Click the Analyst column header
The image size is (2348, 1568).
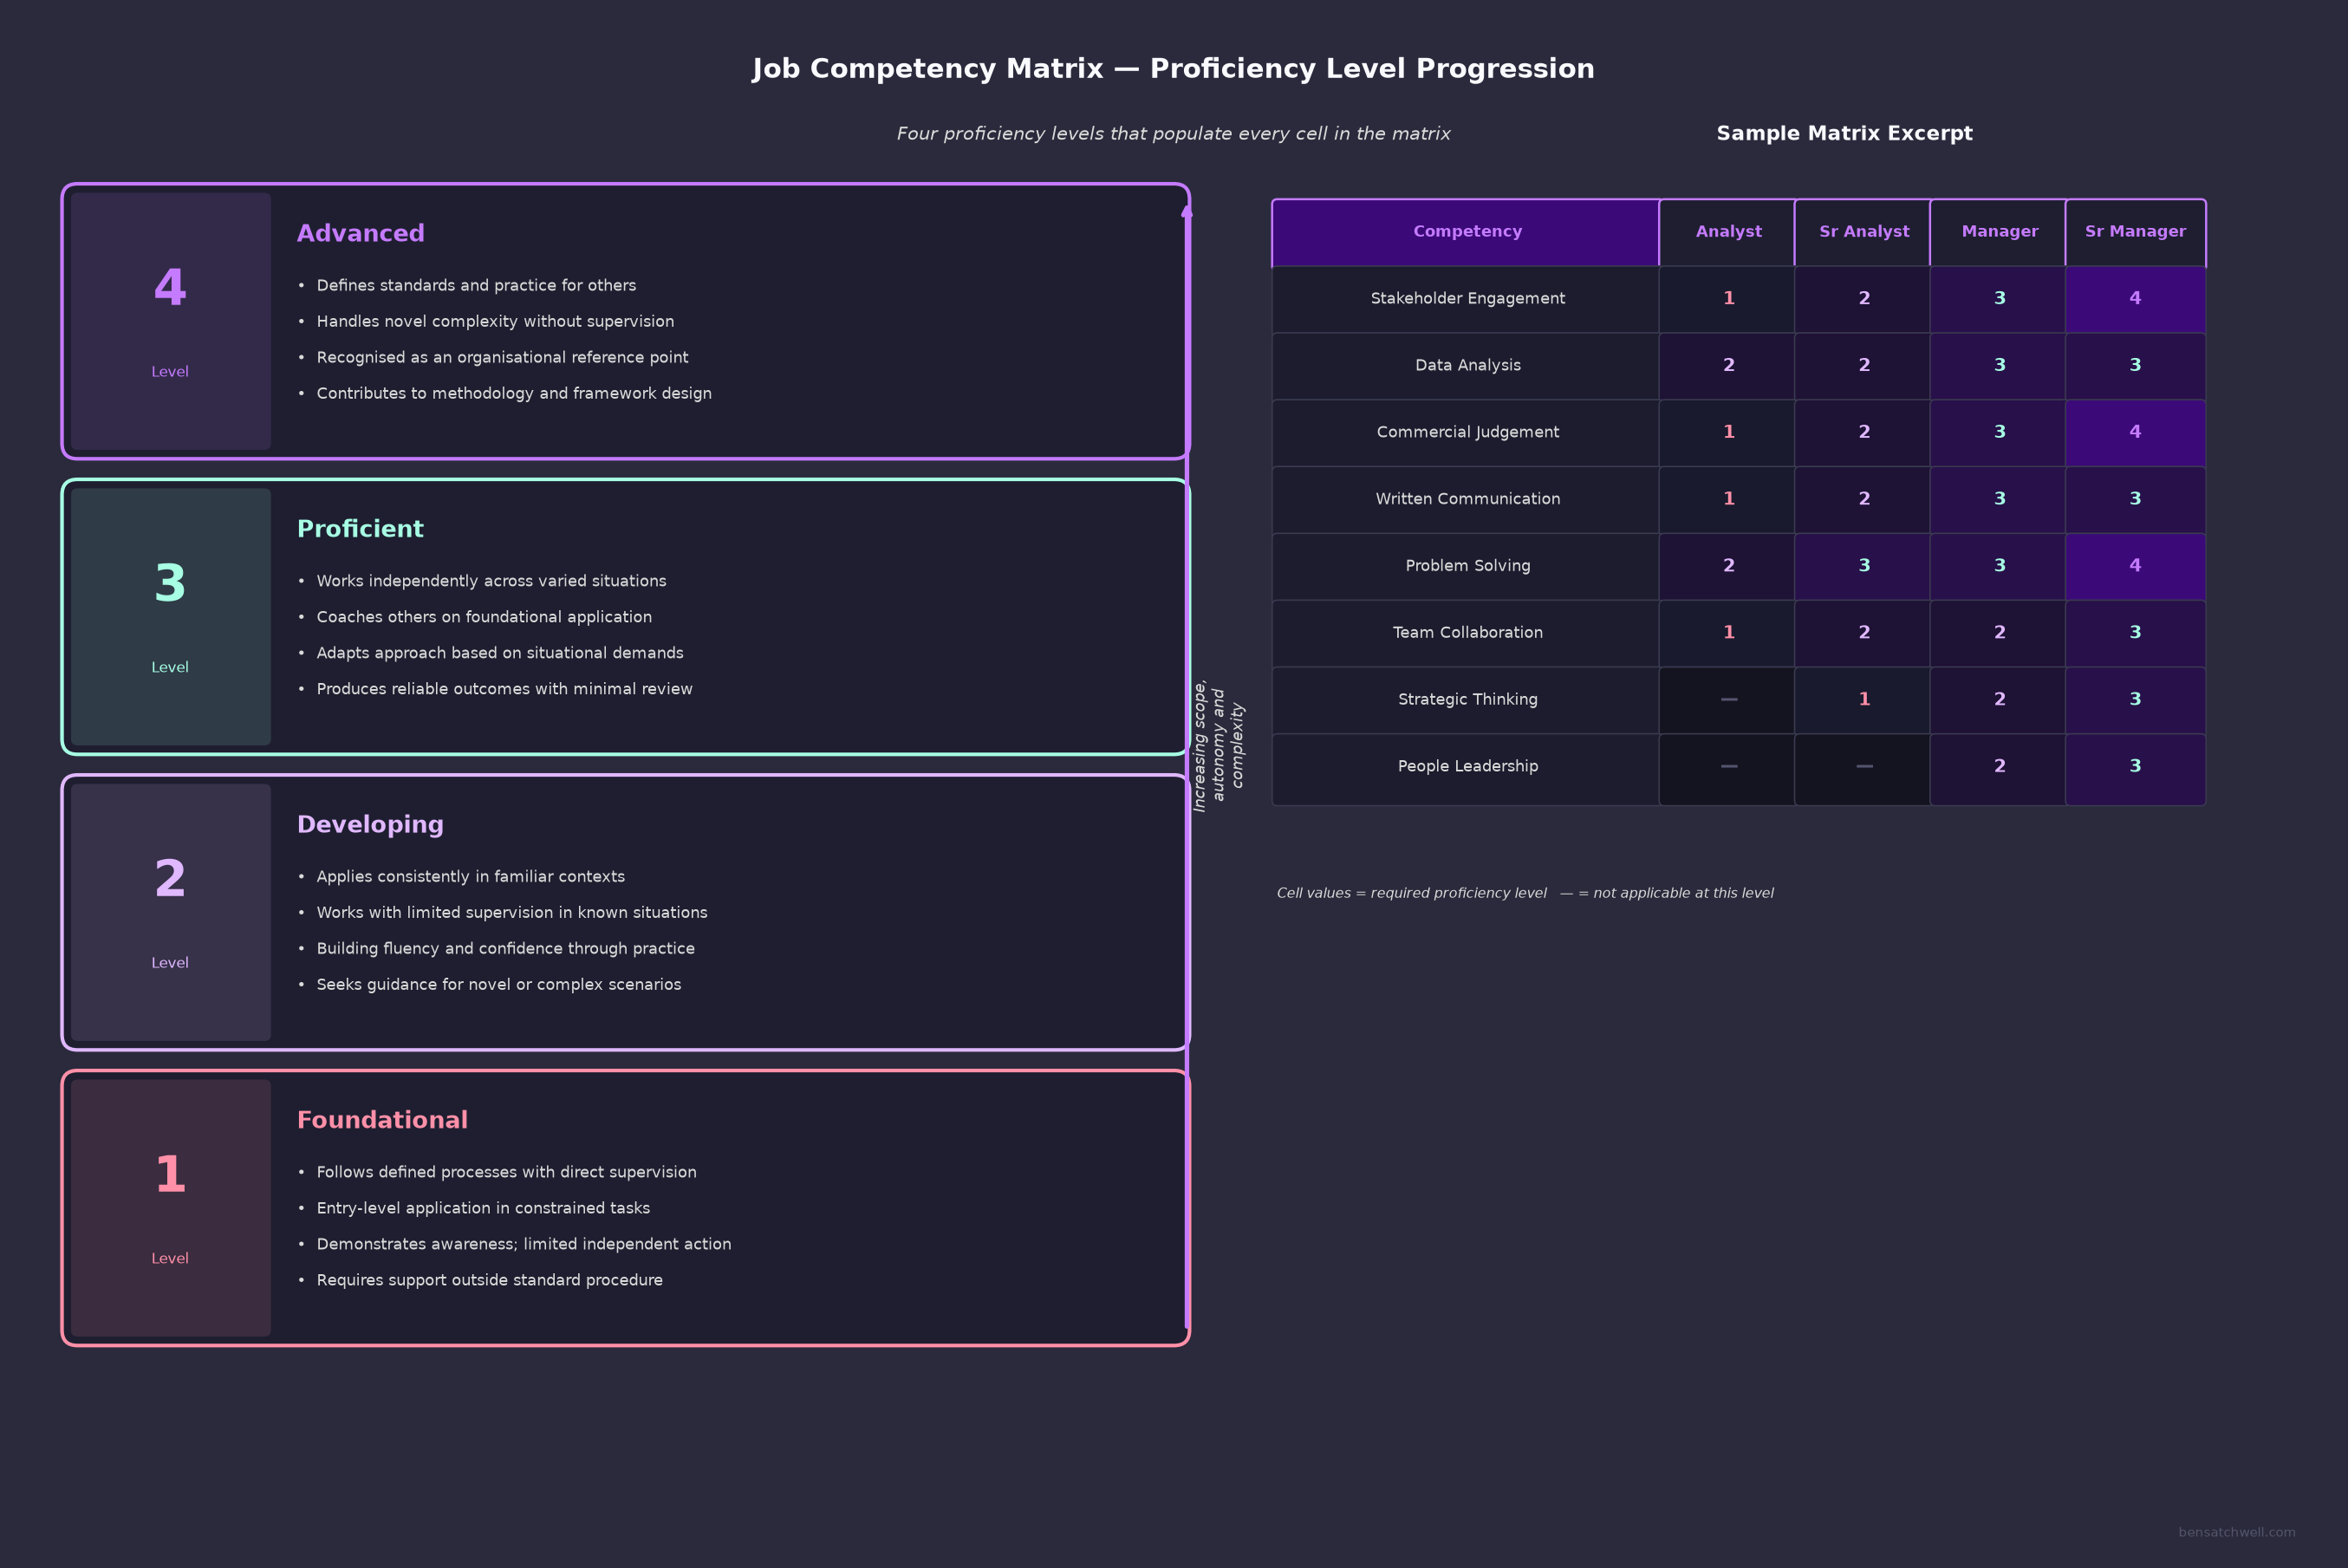[1727, 232]
